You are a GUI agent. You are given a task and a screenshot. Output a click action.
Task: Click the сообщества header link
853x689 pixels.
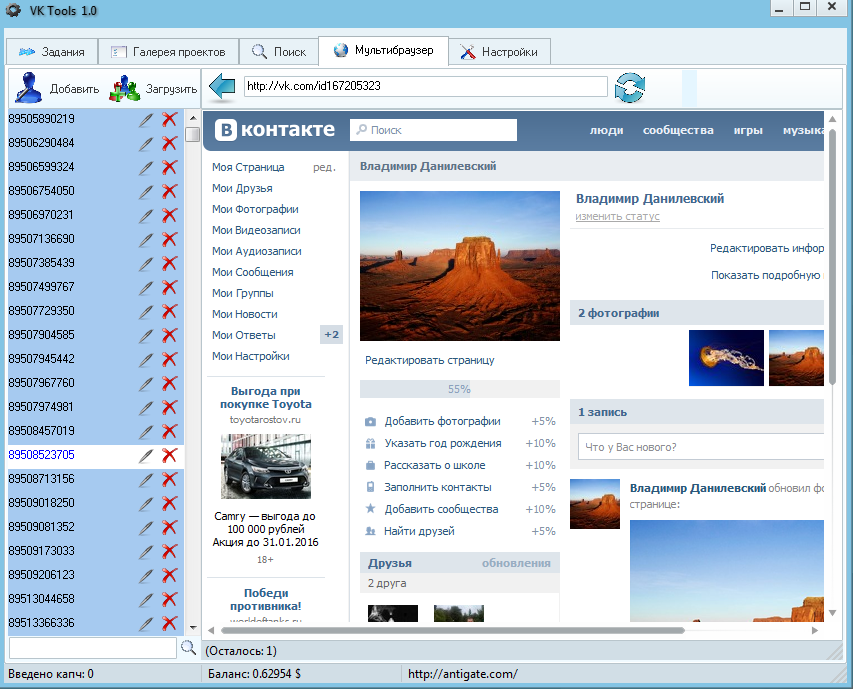678,130
